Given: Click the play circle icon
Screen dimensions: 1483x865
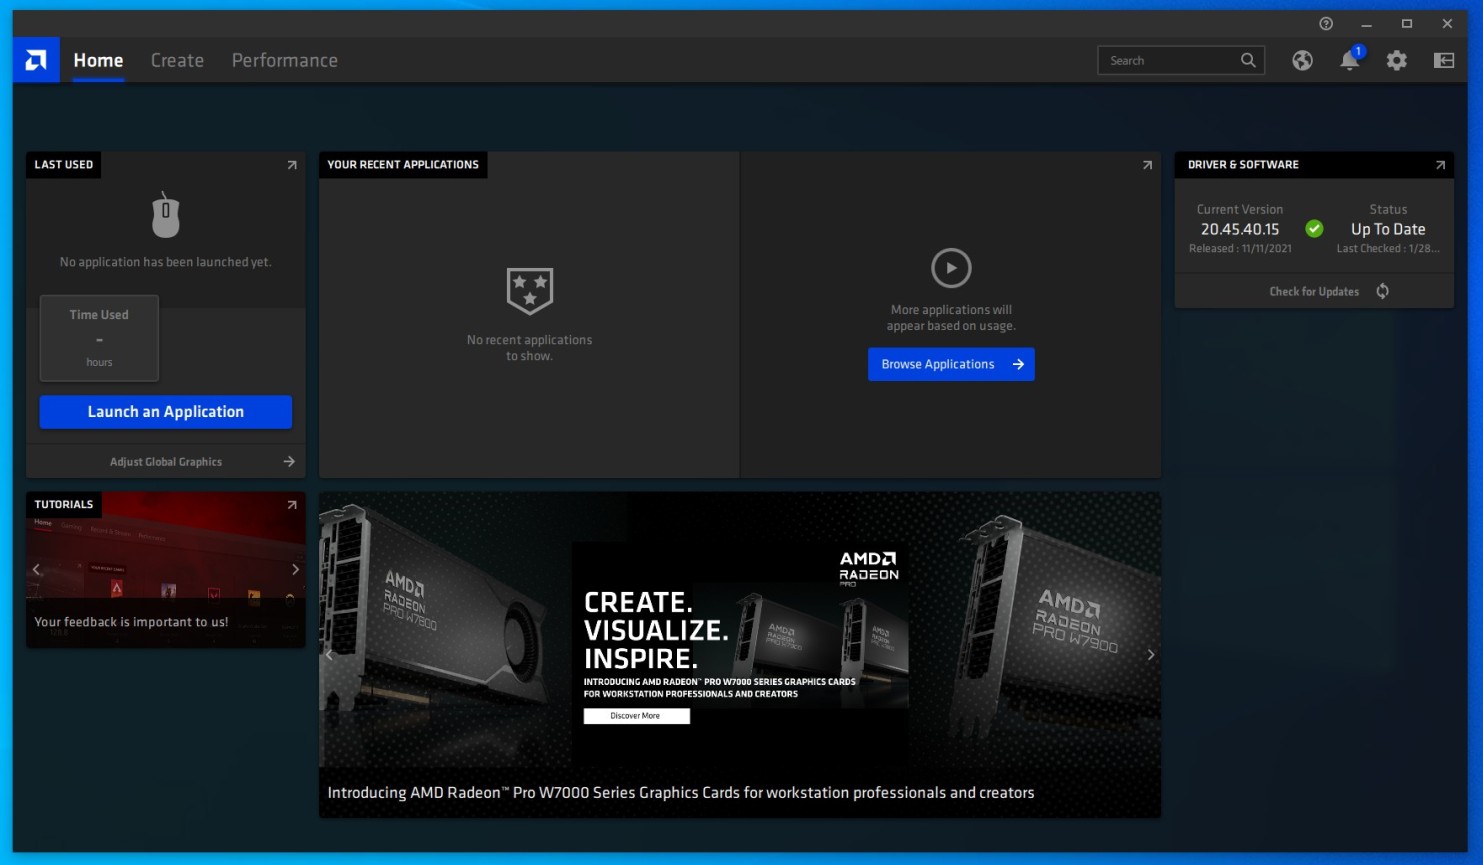Looking at the screenshot, I should tap(951, 268).
